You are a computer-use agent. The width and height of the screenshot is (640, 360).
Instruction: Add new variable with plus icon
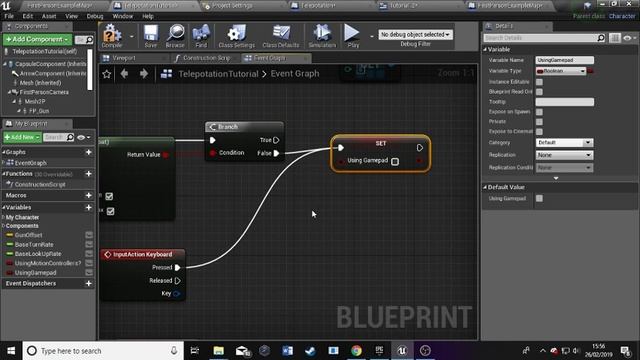pyautogui.click(x=89, y=207)
